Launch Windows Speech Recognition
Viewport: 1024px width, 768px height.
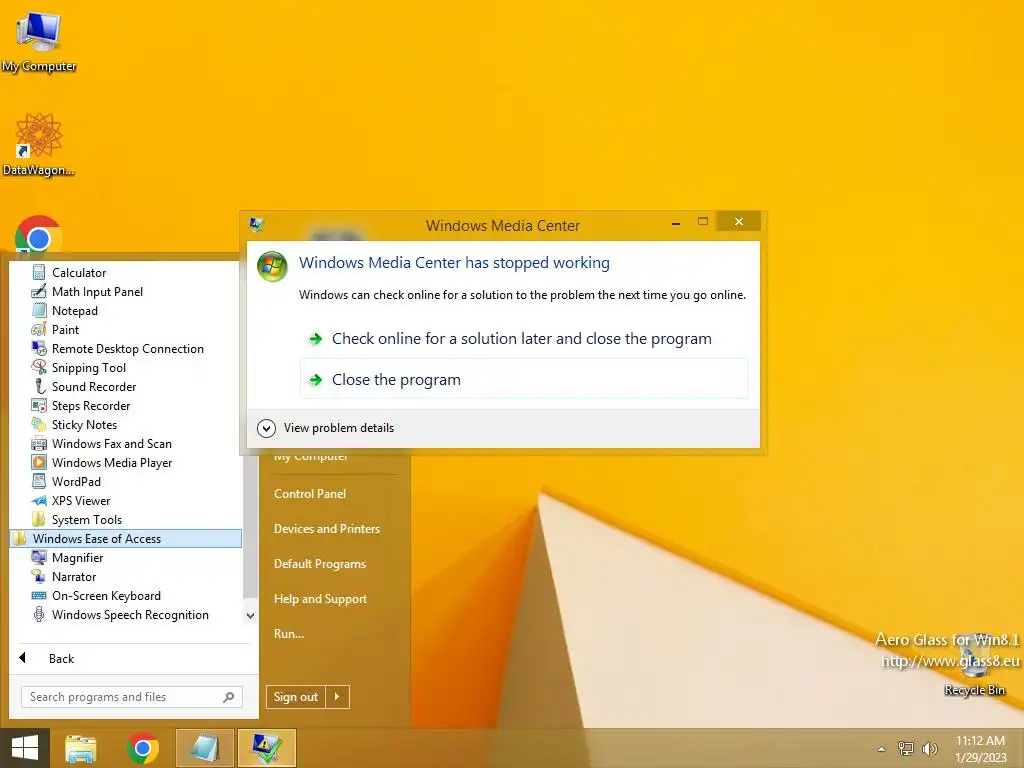(120, 614)
